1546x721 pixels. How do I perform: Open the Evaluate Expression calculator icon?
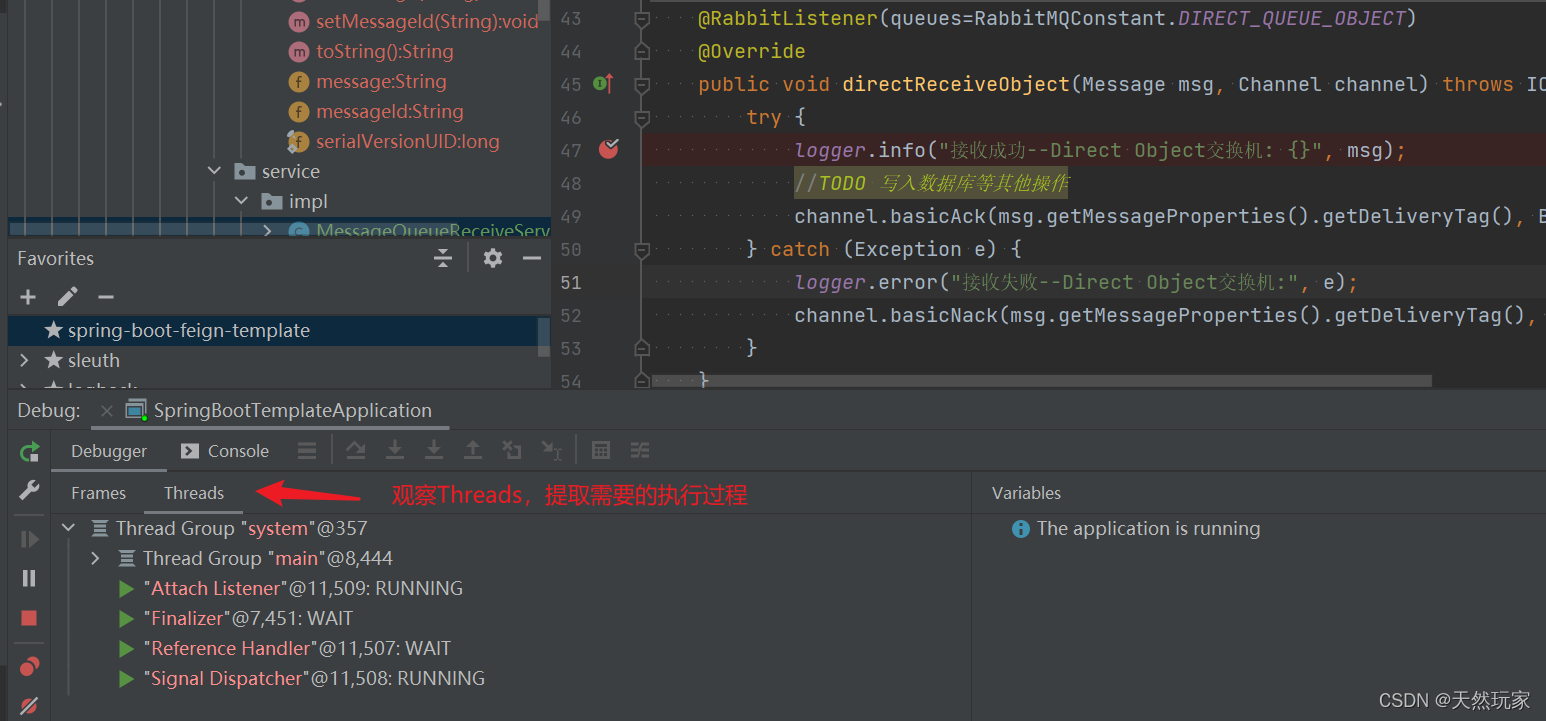pos(600,451)
